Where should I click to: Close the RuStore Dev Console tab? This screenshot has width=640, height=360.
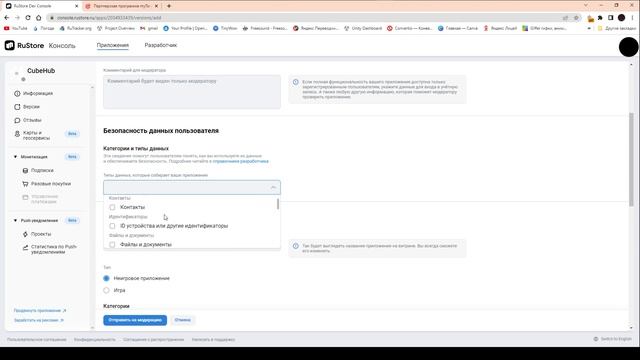pos(76,6)
